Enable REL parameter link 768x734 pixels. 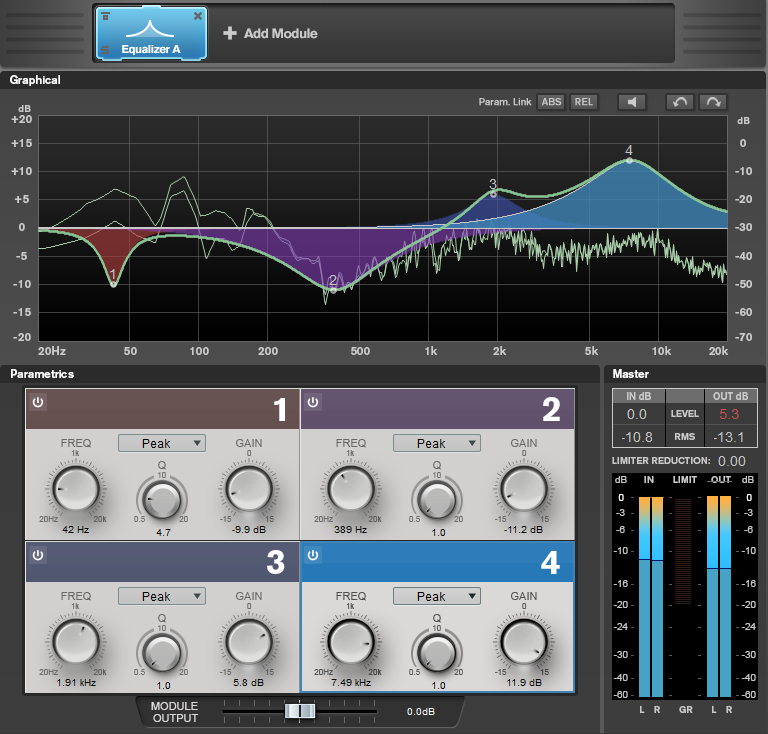pos(583,102)
